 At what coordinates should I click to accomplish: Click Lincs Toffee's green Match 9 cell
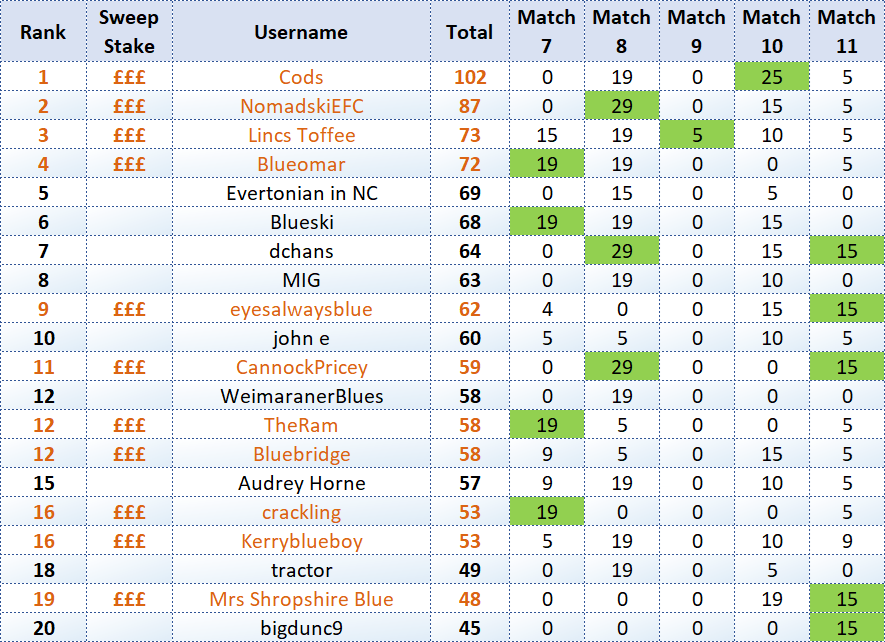tap(696, 135)
